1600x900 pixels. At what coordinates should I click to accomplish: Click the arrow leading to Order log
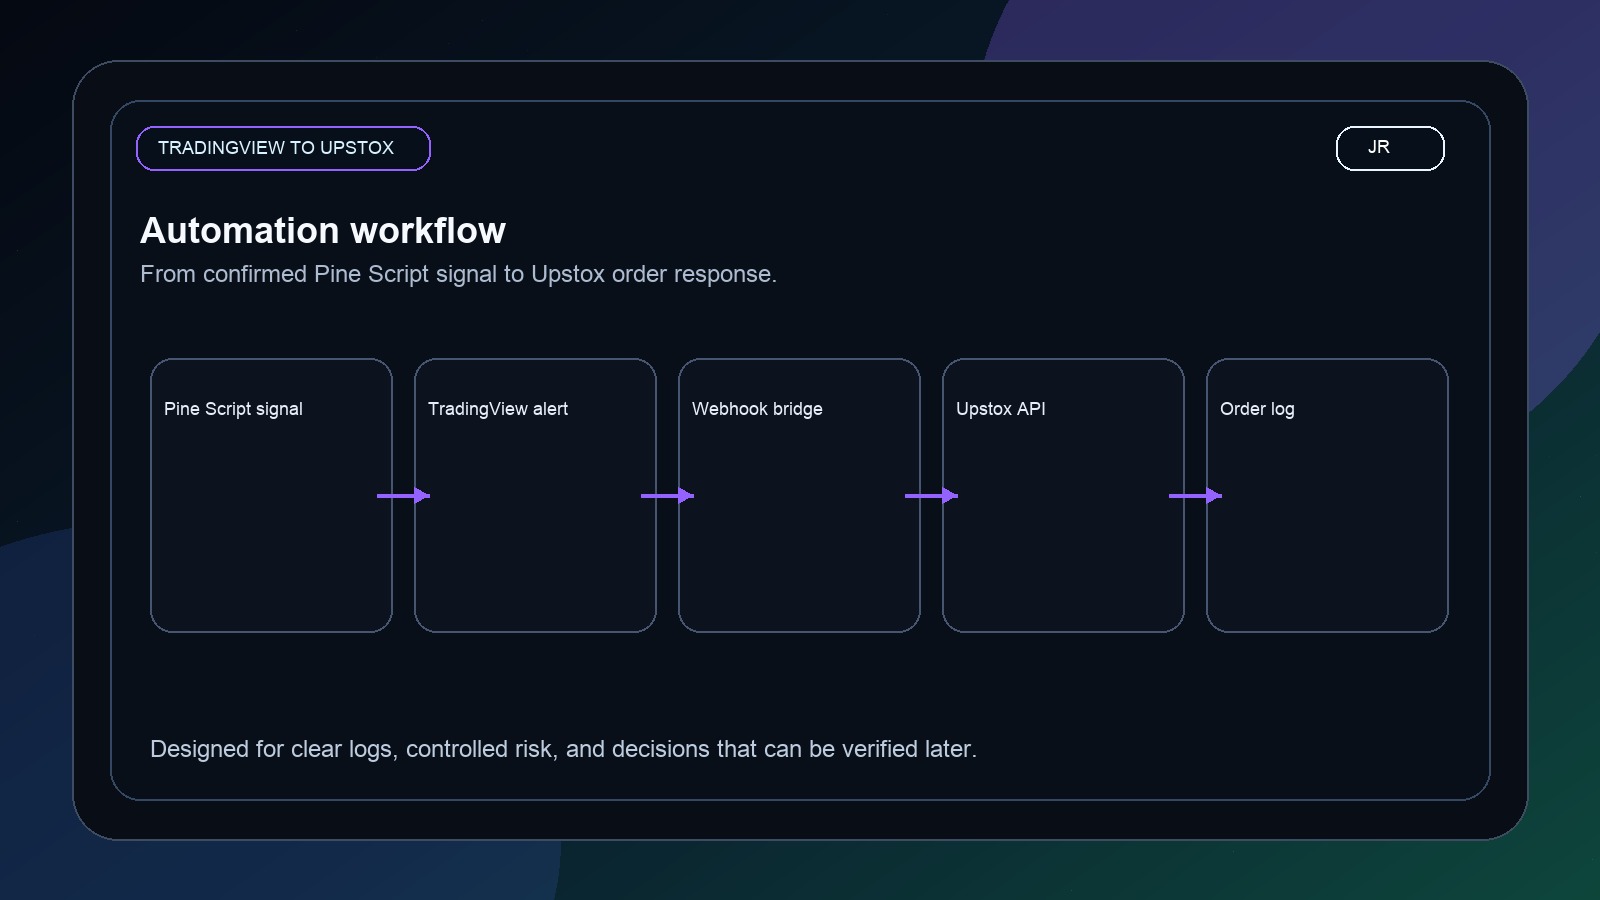point(1195,495)
